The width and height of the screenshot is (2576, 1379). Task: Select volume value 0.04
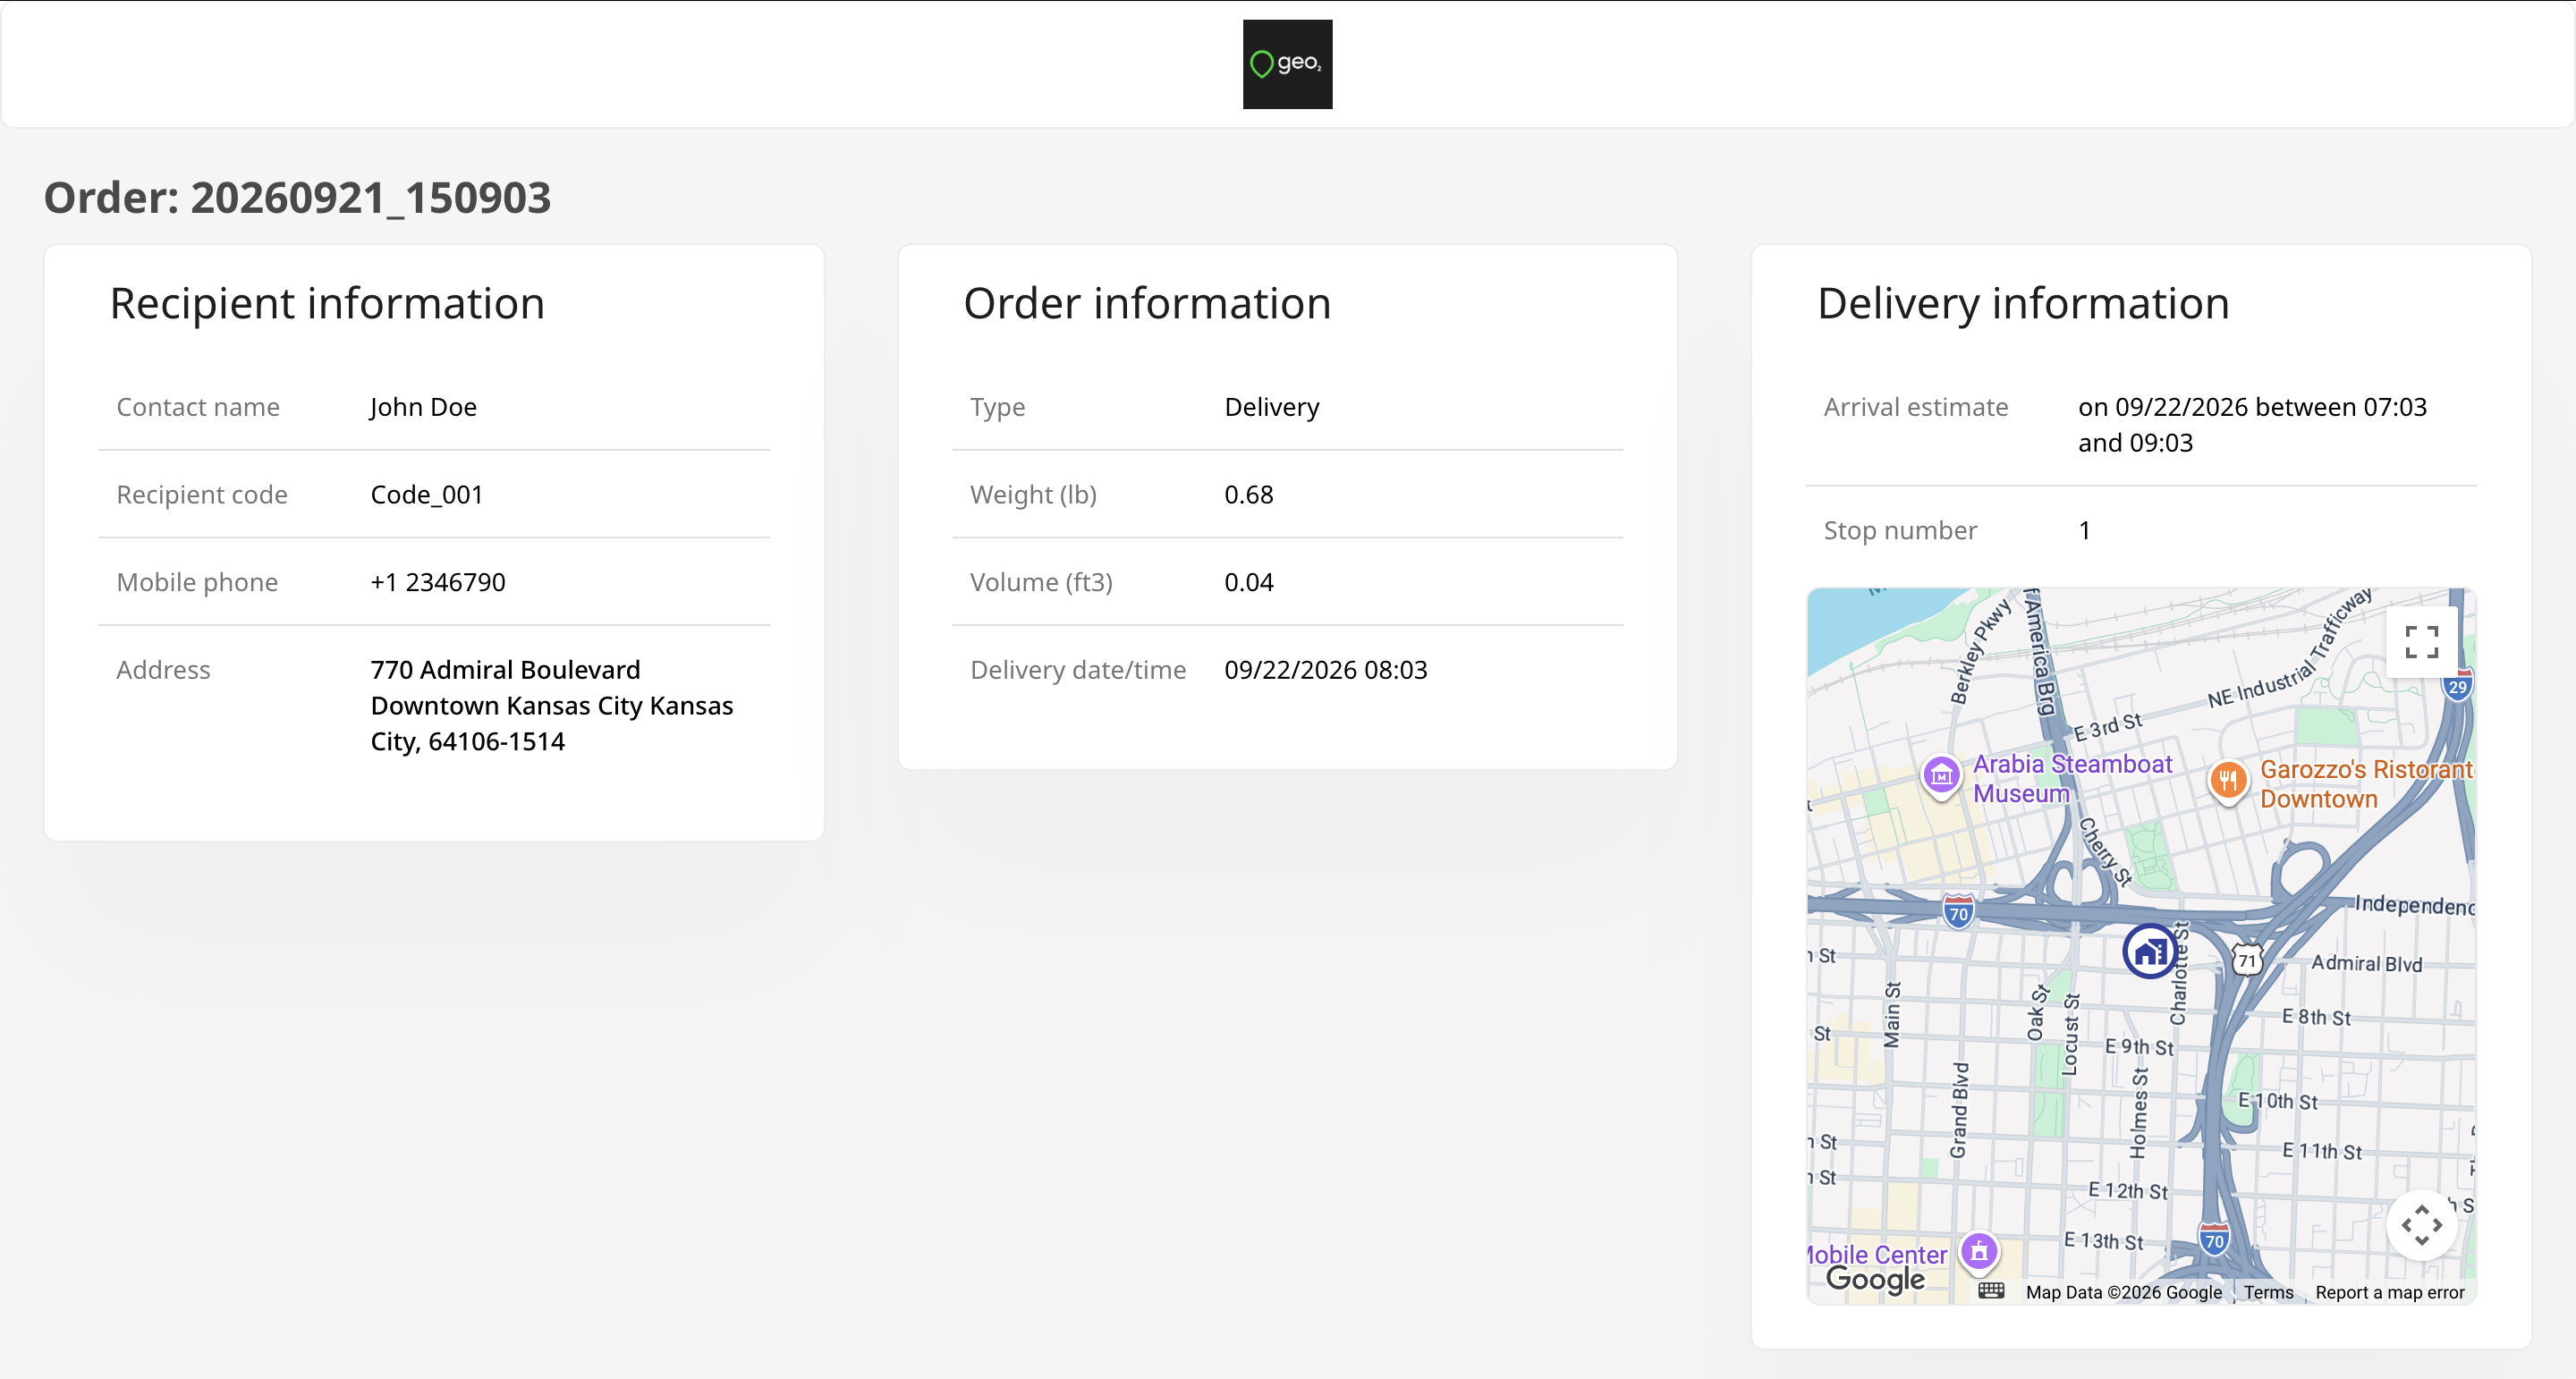point(1249,582)
